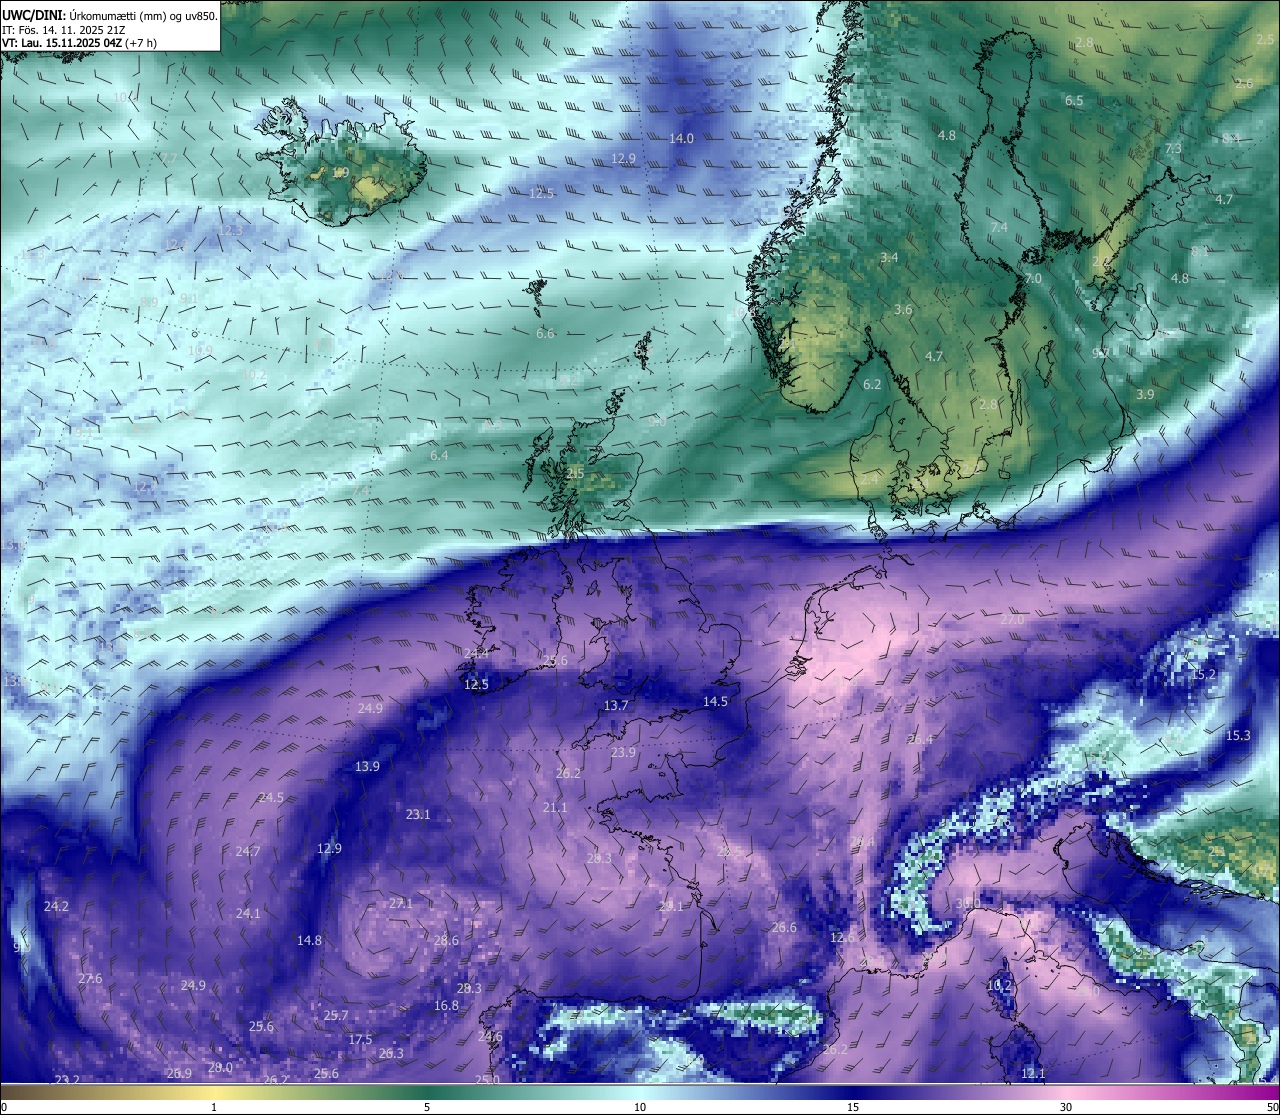The image size is (1280, 1115).
Task: Click the 17.5 value label
Action: 360,1040
